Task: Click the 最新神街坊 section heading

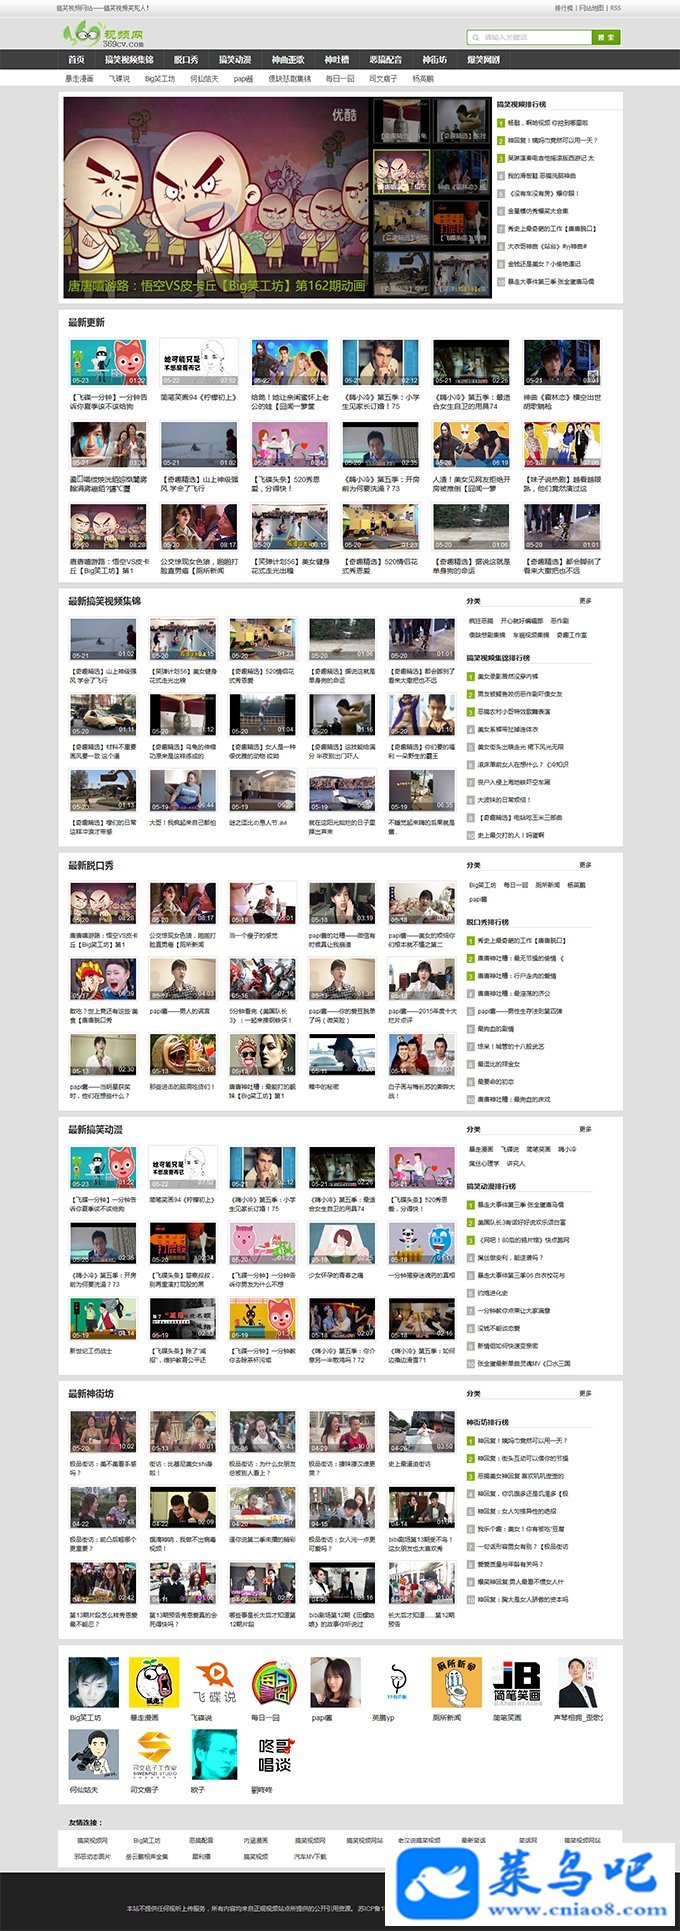Action: [x=91, y=1393]
